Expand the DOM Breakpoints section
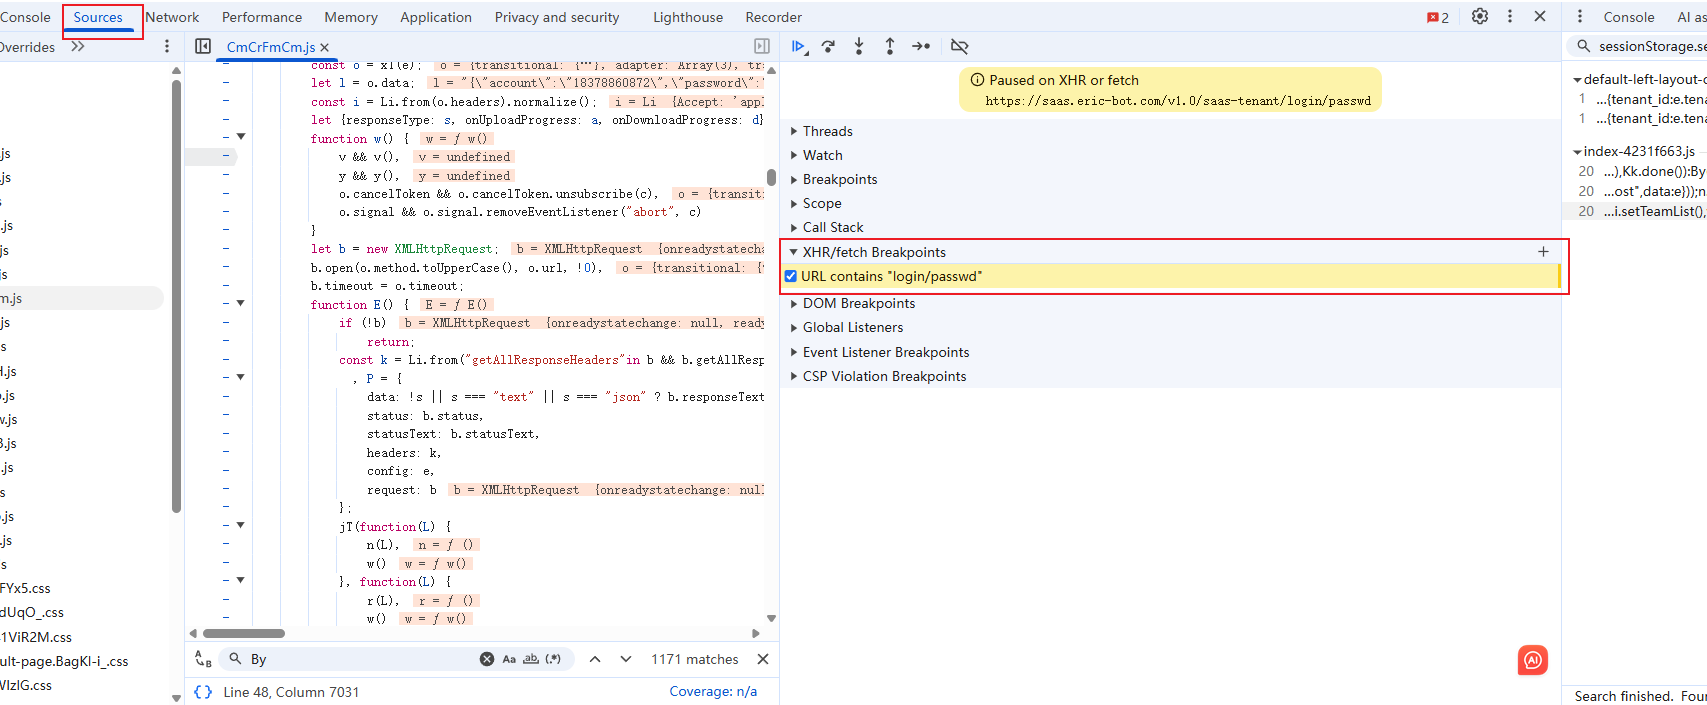This screenshot has height=705, width=1707. pos(794,303)
